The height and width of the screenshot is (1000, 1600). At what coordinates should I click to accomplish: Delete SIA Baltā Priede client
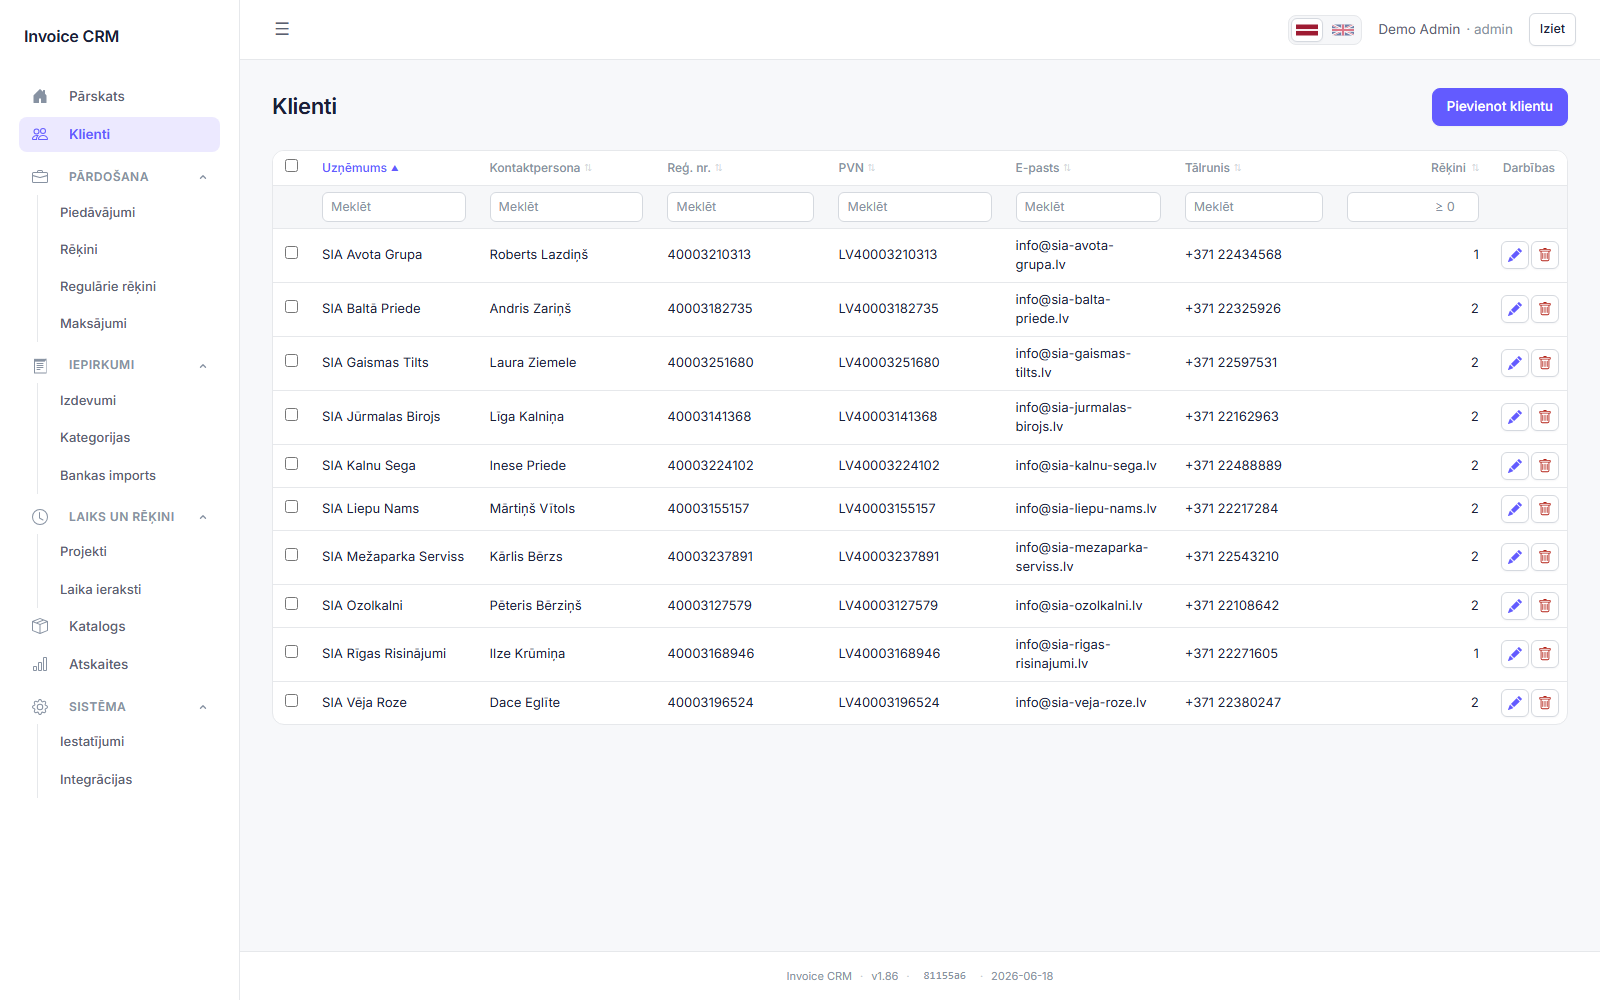point(1545,309)
